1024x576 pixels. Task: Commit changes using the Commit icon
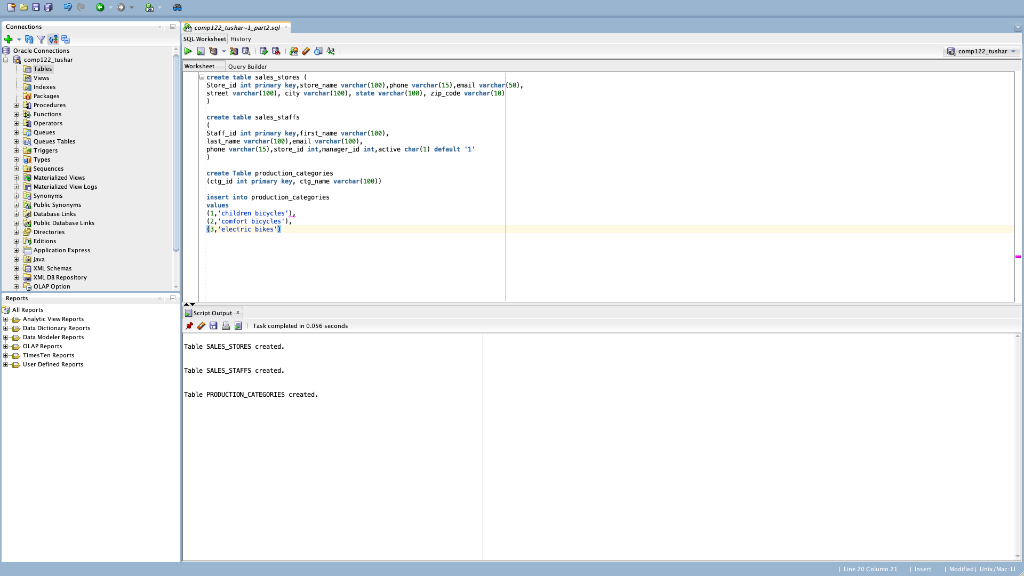pos(264,51)
